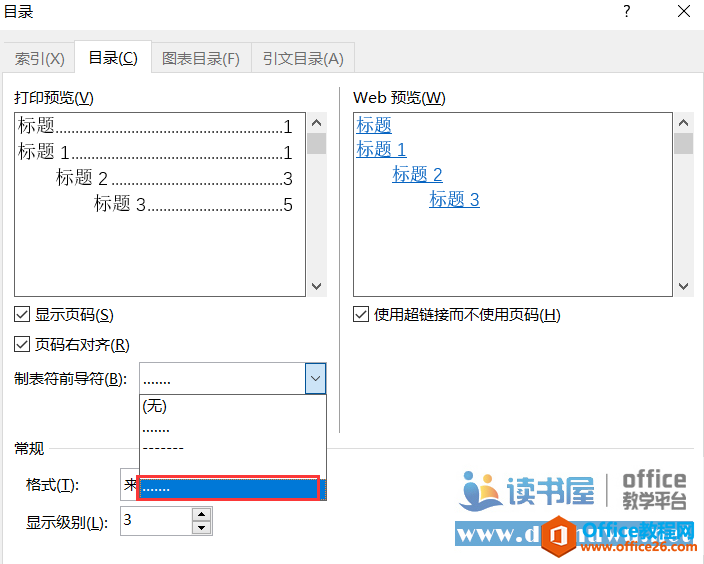The width and height of the screenshot is (704, 564).
Task: Click the 标题 3 link in Web preview
Action: tap(454, 199)
